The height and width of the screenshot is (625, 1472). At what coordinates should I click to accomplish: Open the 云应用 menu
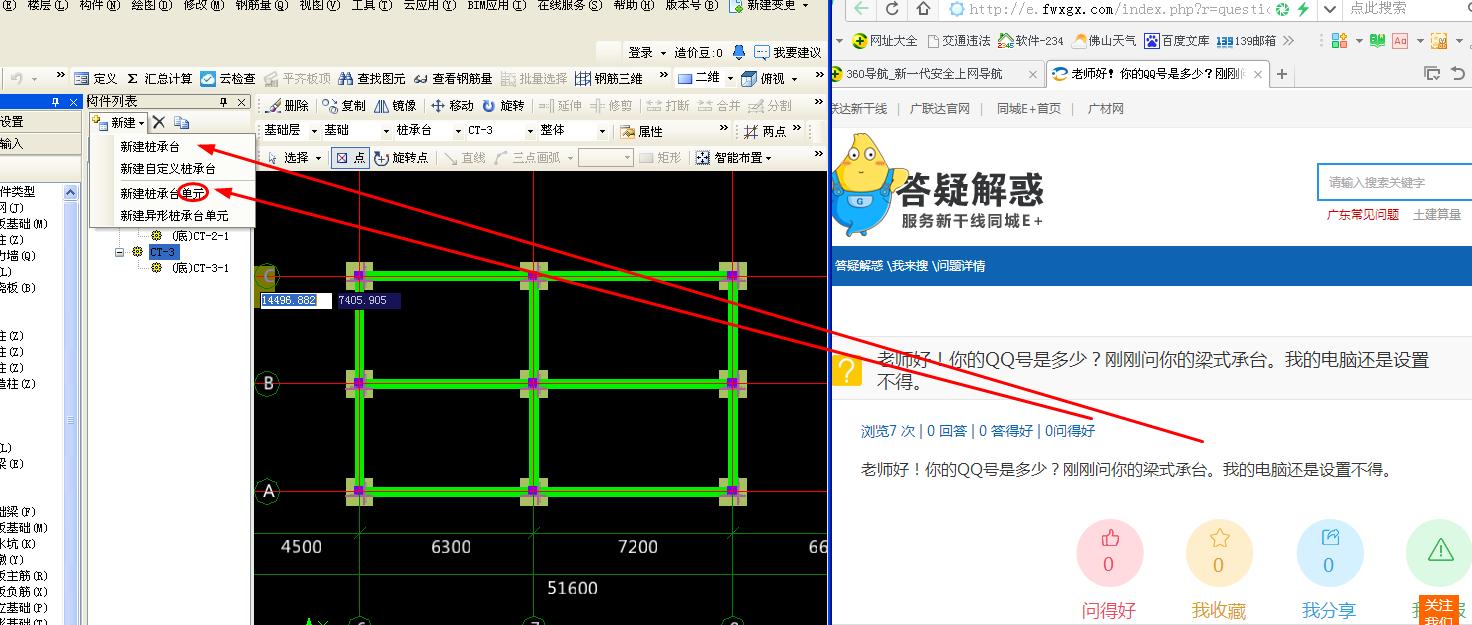tap(429, 5)
